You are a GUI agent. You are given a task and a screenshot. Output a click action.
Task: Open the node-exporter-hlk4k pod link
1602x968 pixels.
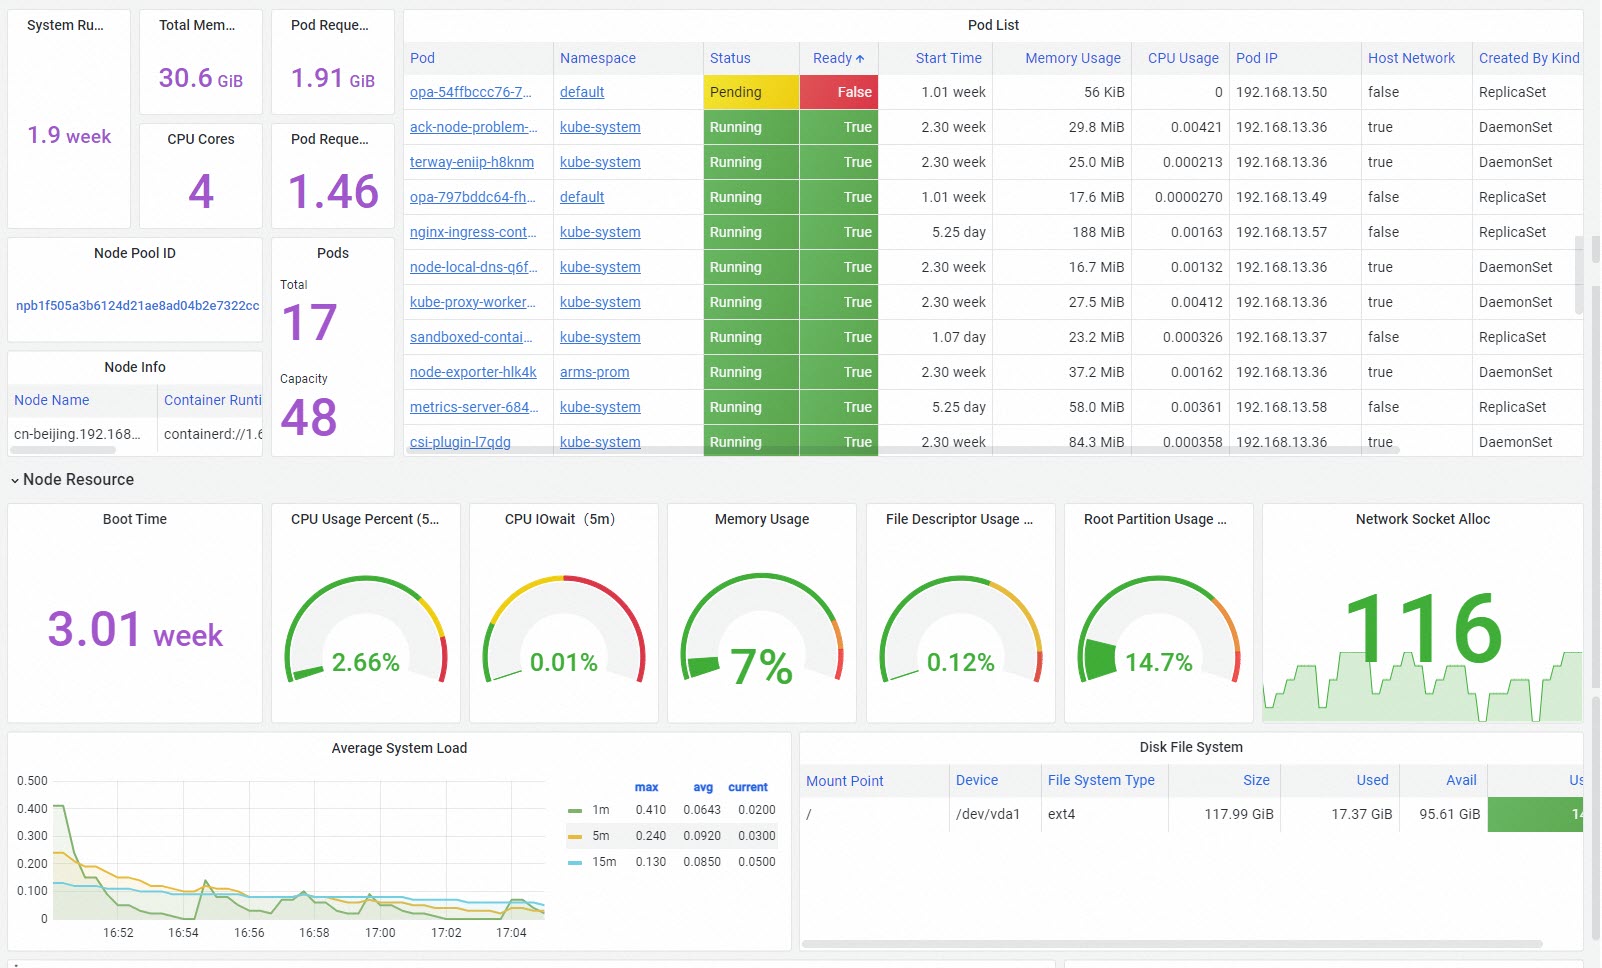pyautogui.click(x=473, y=372)
